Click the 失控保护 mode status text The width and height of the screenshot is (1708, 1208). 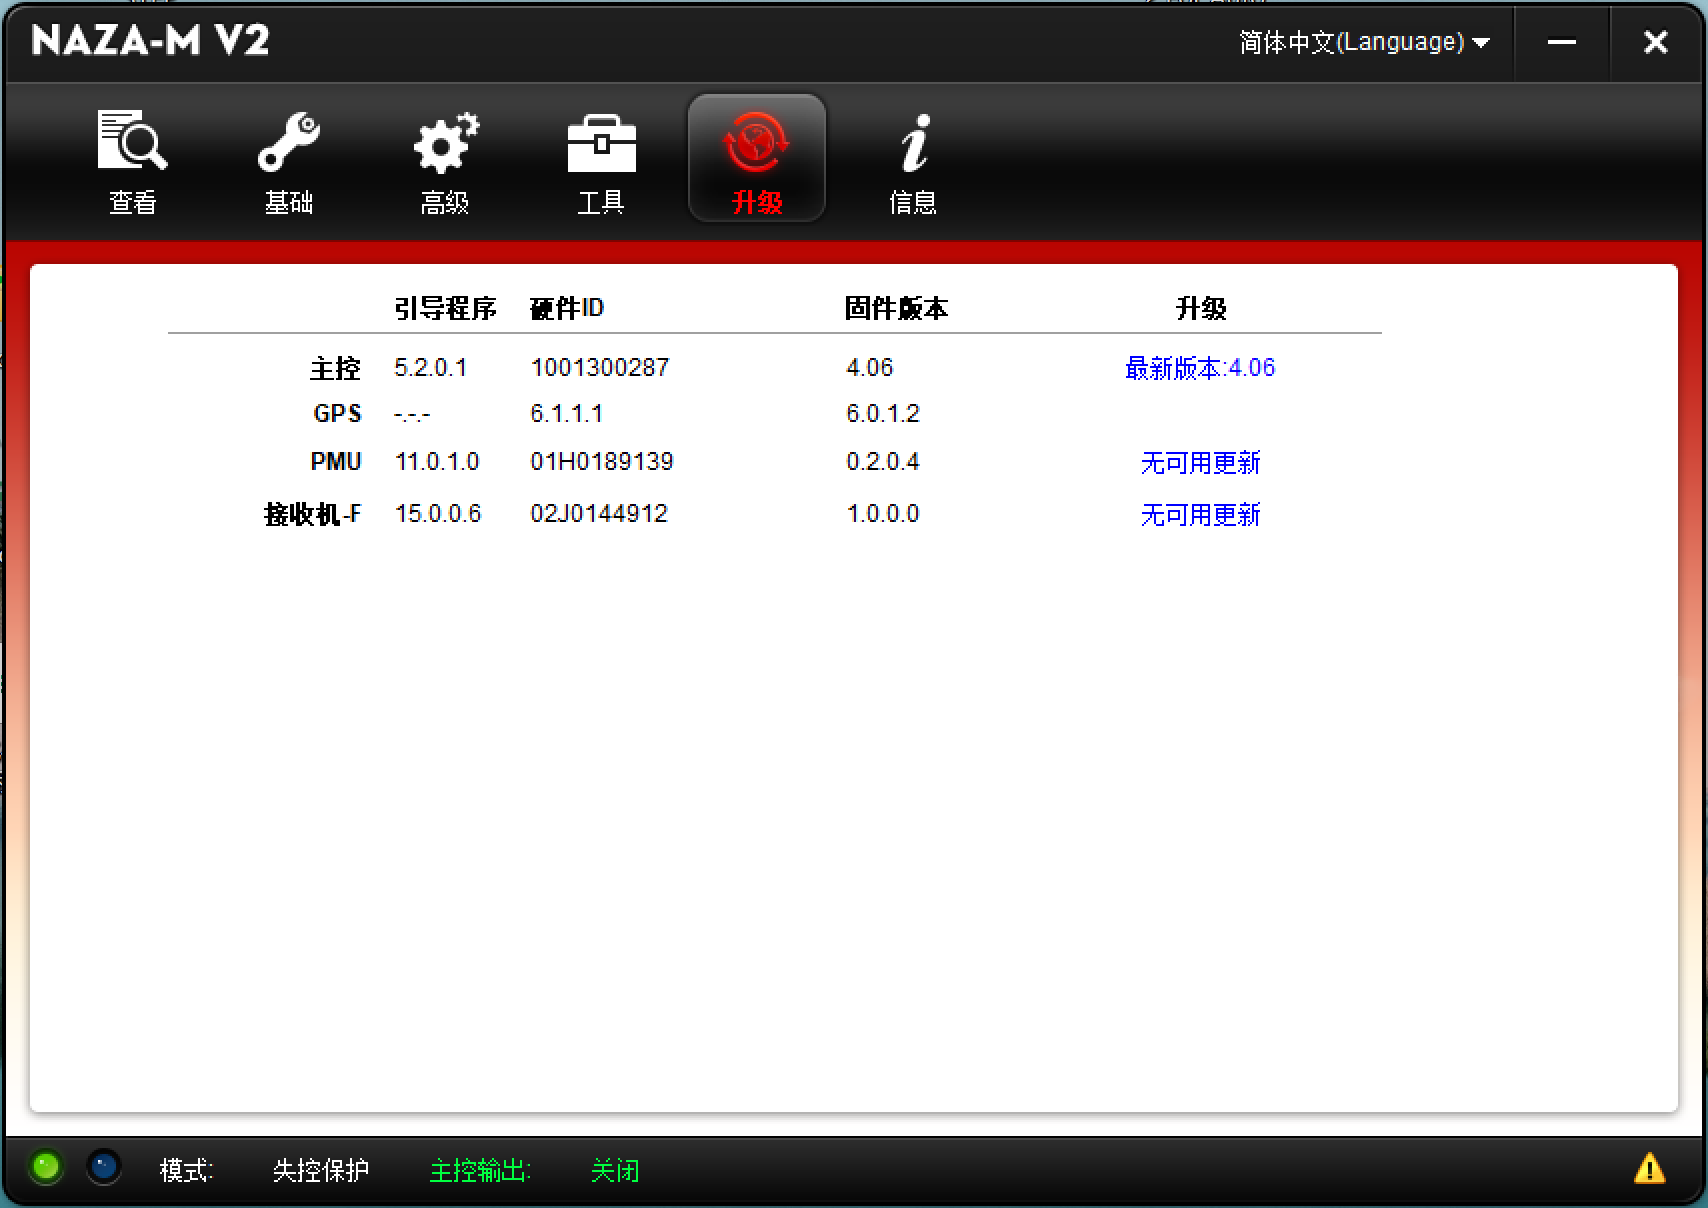[x=321, y=1170]
